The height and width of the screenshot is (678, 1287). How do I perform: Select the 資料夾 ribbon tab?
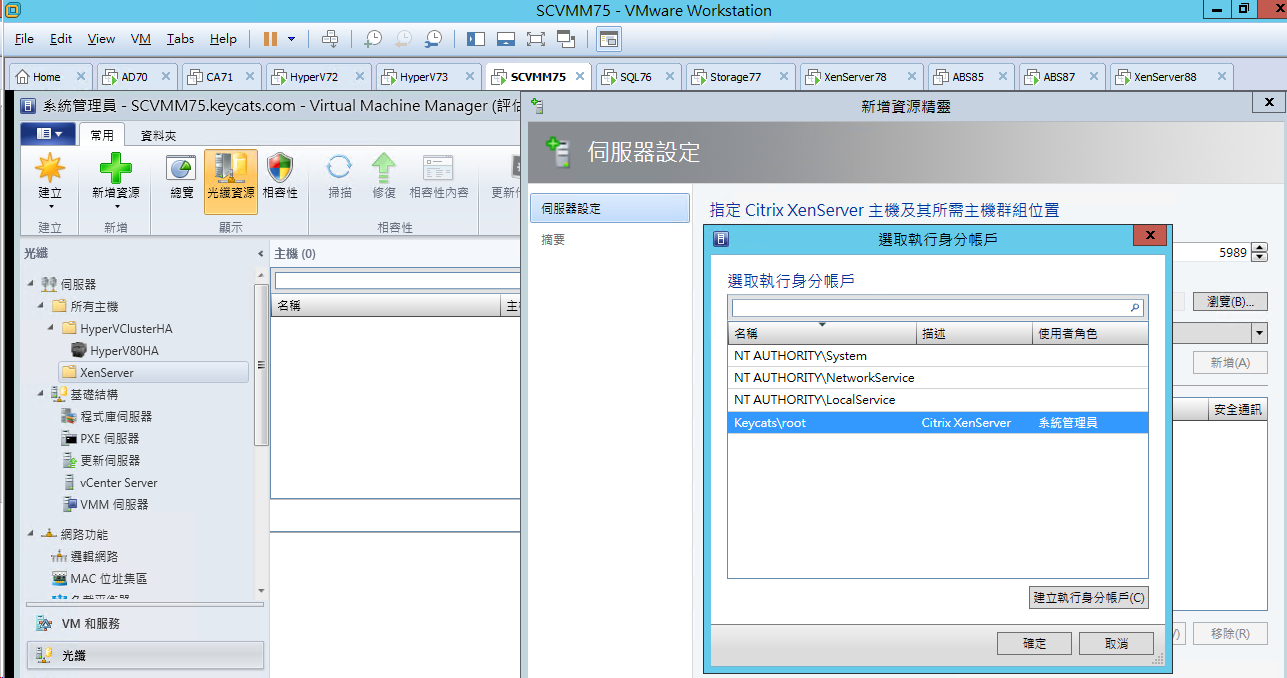[x=158, y=135]
